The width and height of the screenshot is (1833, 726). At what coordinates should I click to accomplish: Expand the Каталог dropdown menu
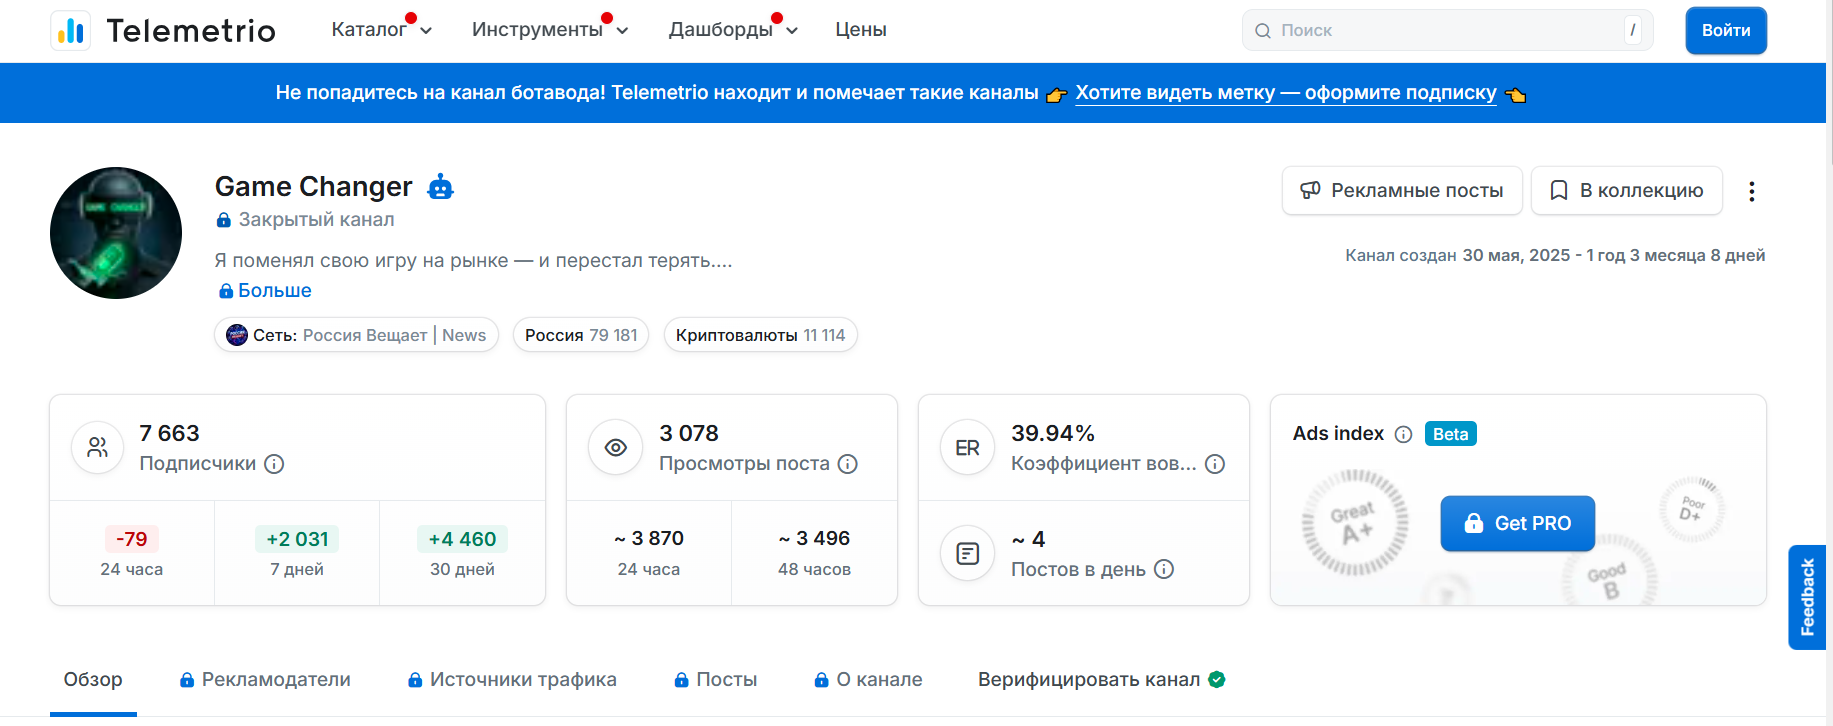pos(381,30)
